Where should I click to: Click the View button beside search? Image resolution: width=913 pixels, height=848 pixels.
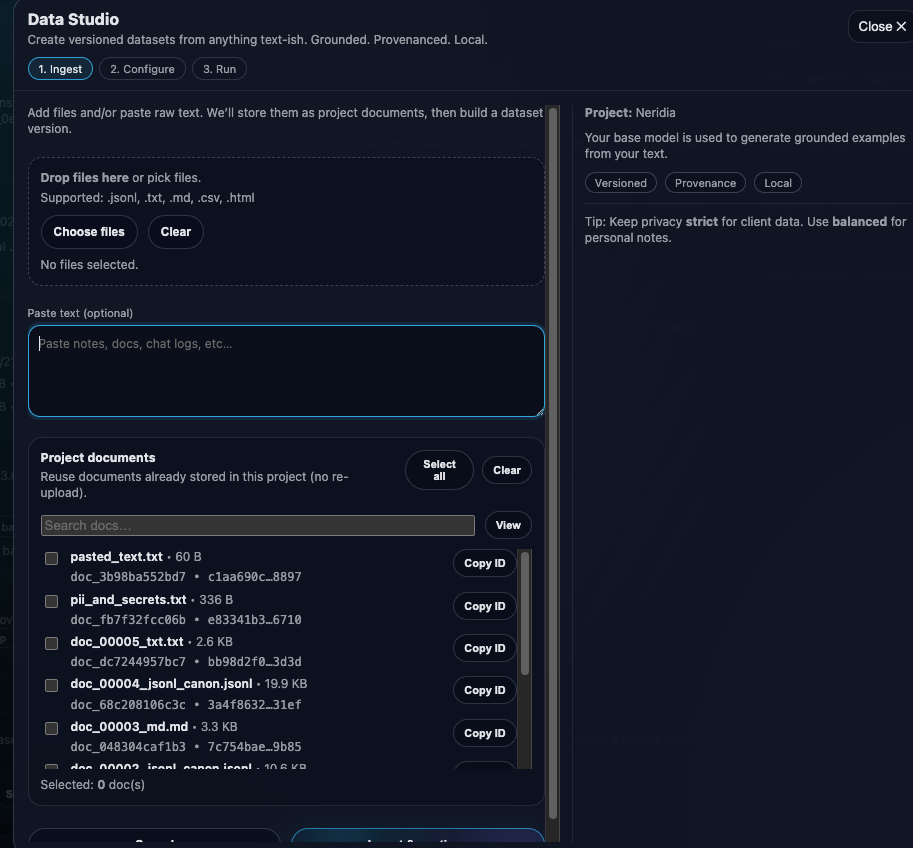point(508,524)
